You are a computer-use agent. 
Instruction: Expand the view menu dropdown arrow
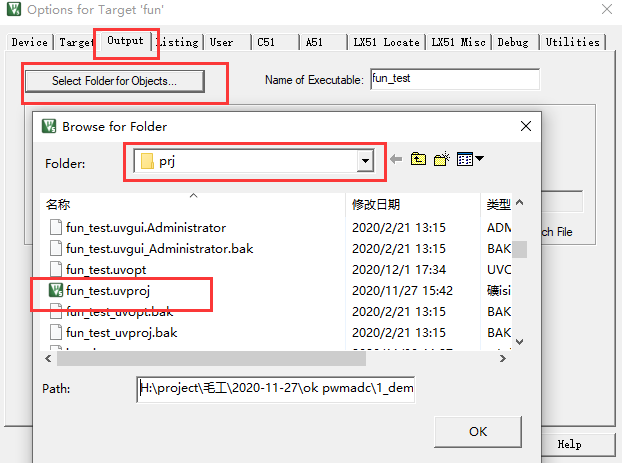(480, 159)
